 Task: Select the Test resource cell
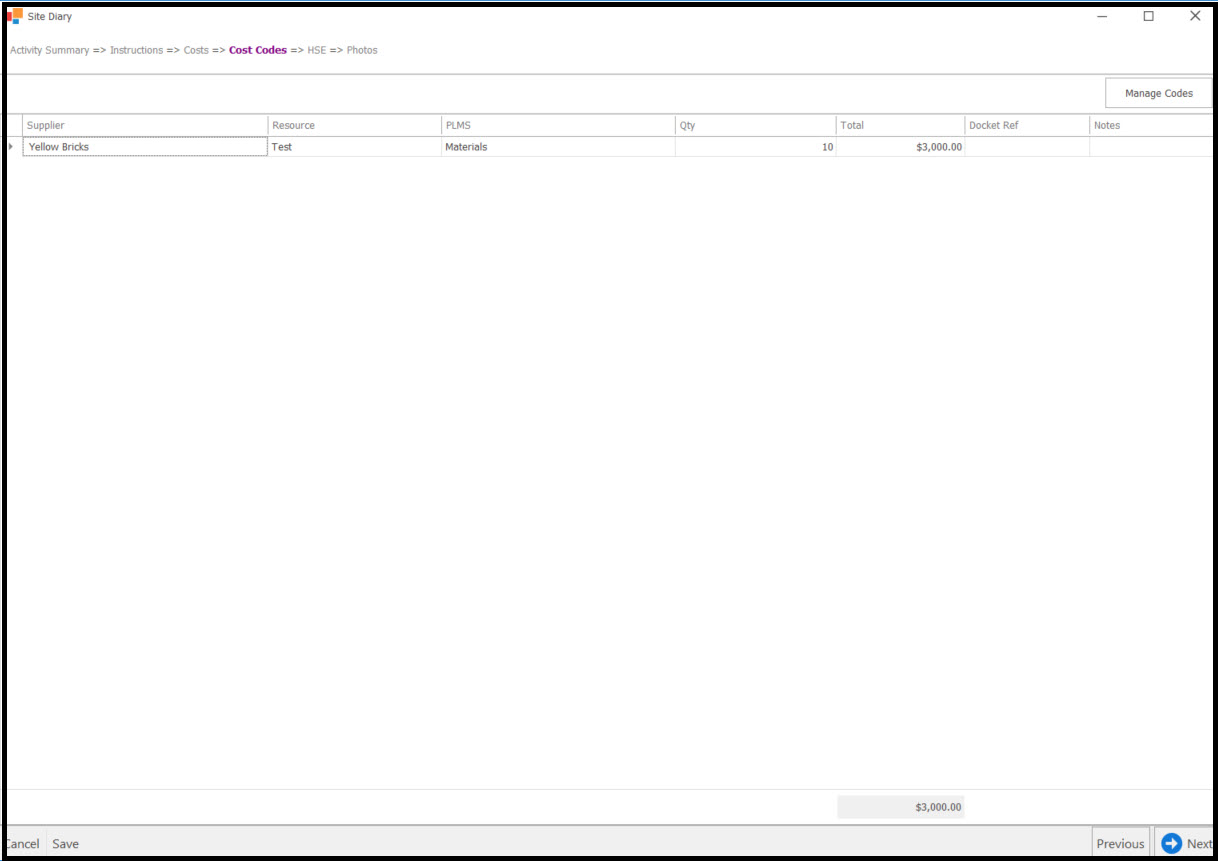pos(354,147)
